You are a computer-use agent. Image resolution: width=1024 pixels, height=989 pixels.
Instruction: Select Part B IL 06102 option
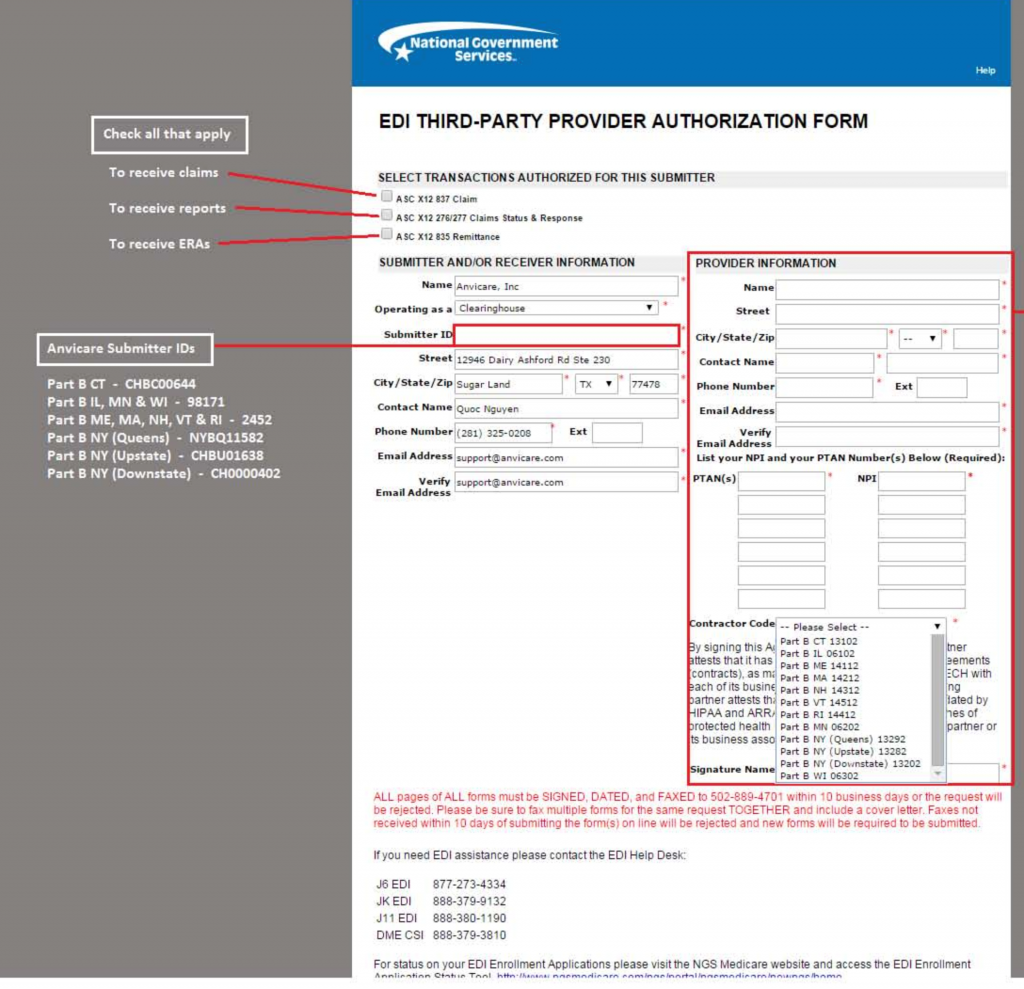(x=856, y=653)
